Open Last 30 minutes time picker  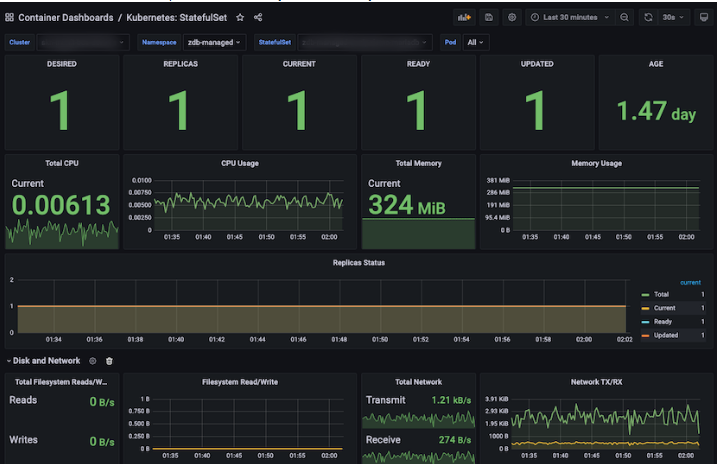click(x=570, y=17)
